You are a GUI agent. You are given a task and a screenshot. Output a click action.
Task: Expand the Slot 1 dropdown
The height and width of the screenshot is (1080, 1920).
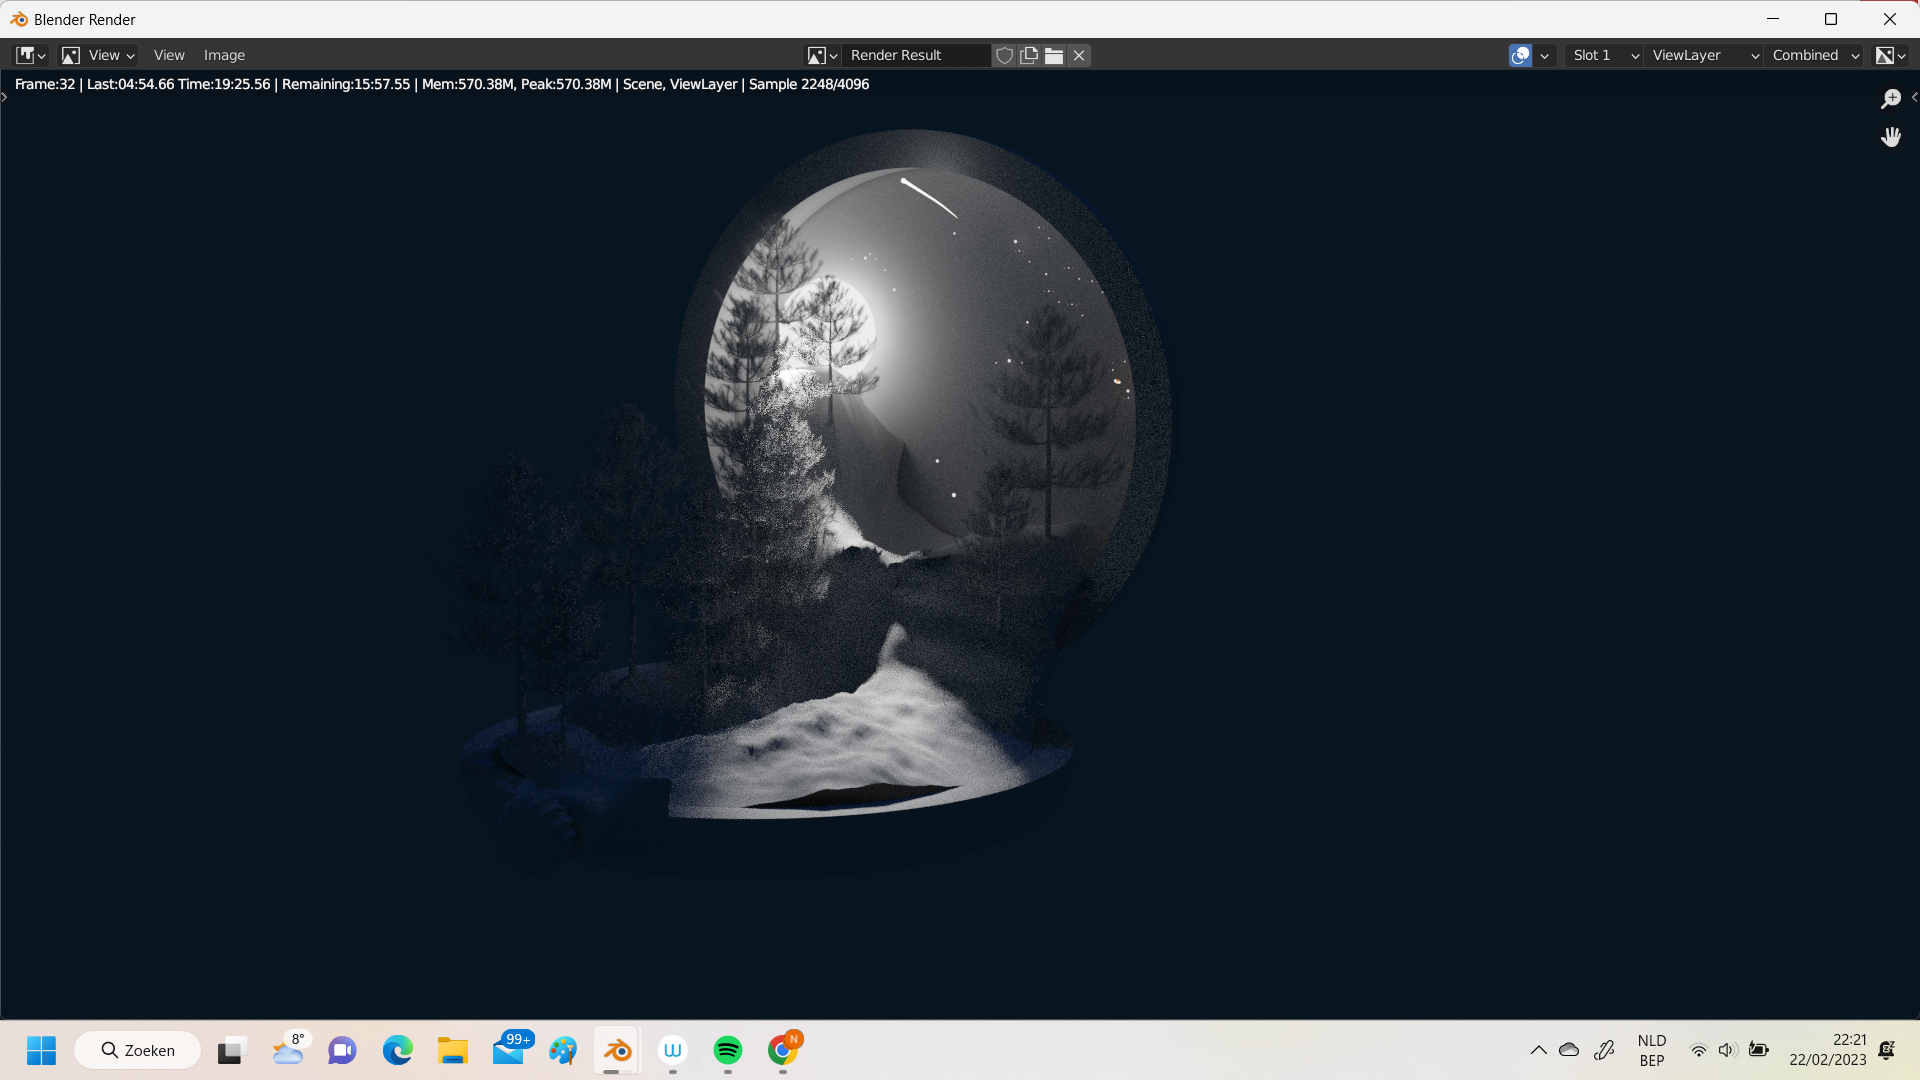click(1604, 55)
